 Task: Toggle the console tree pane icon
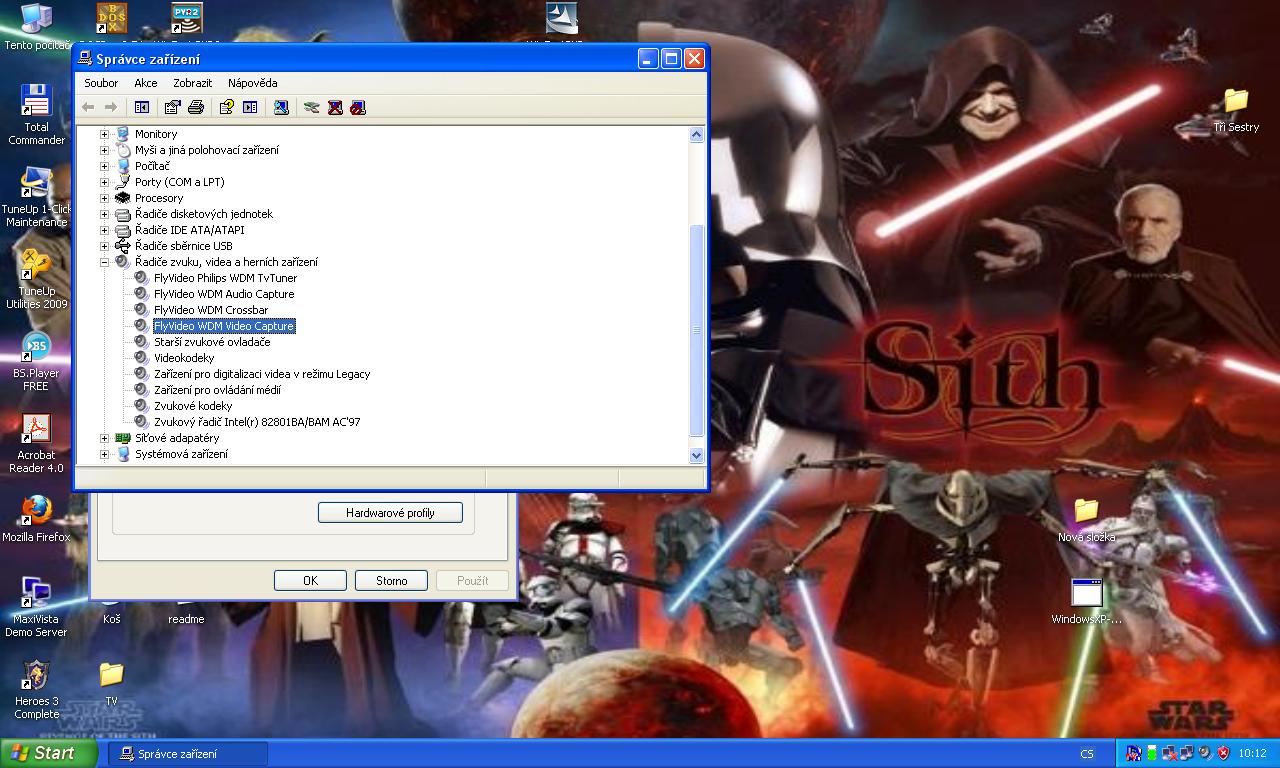(x=142, y=107)
